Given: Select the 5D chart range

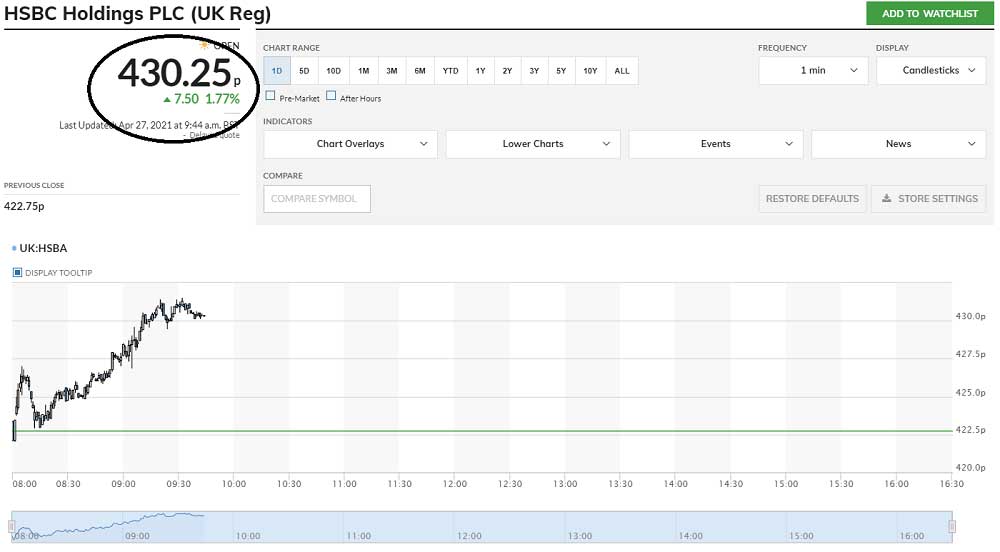Looking at the screenshot, I should pos(304,71).
